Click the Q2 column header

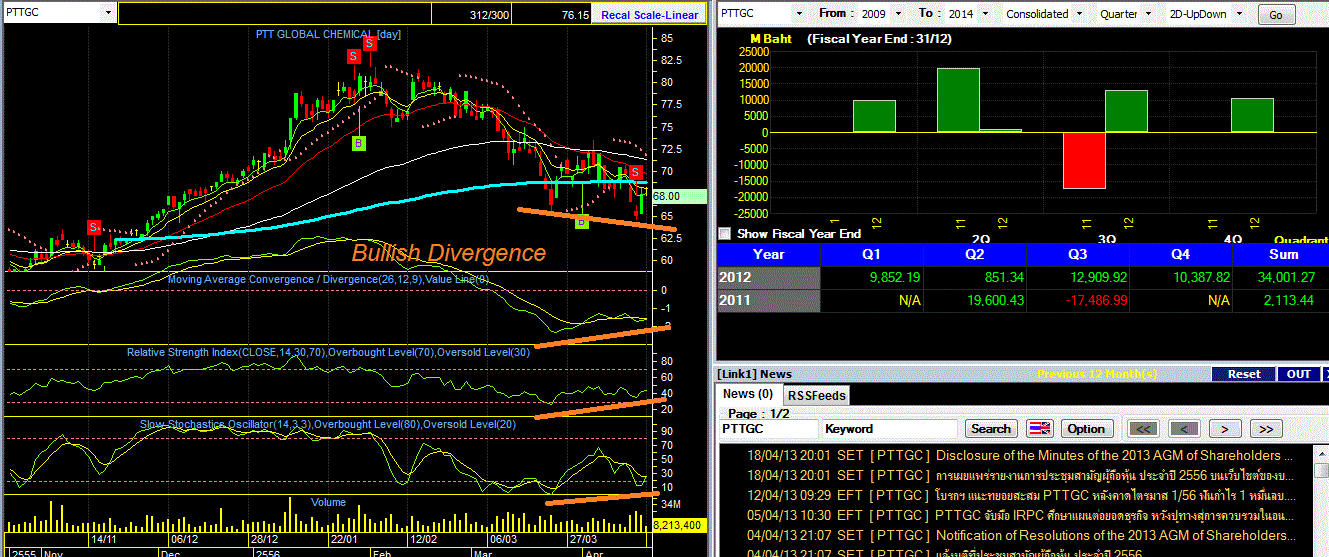click(x=974, y=254)
